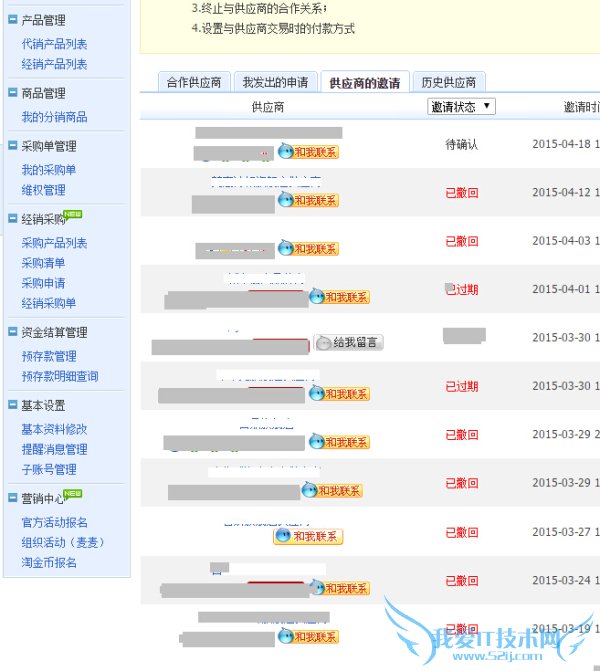Open 组织活动（麦麦）link

(63, 543)
